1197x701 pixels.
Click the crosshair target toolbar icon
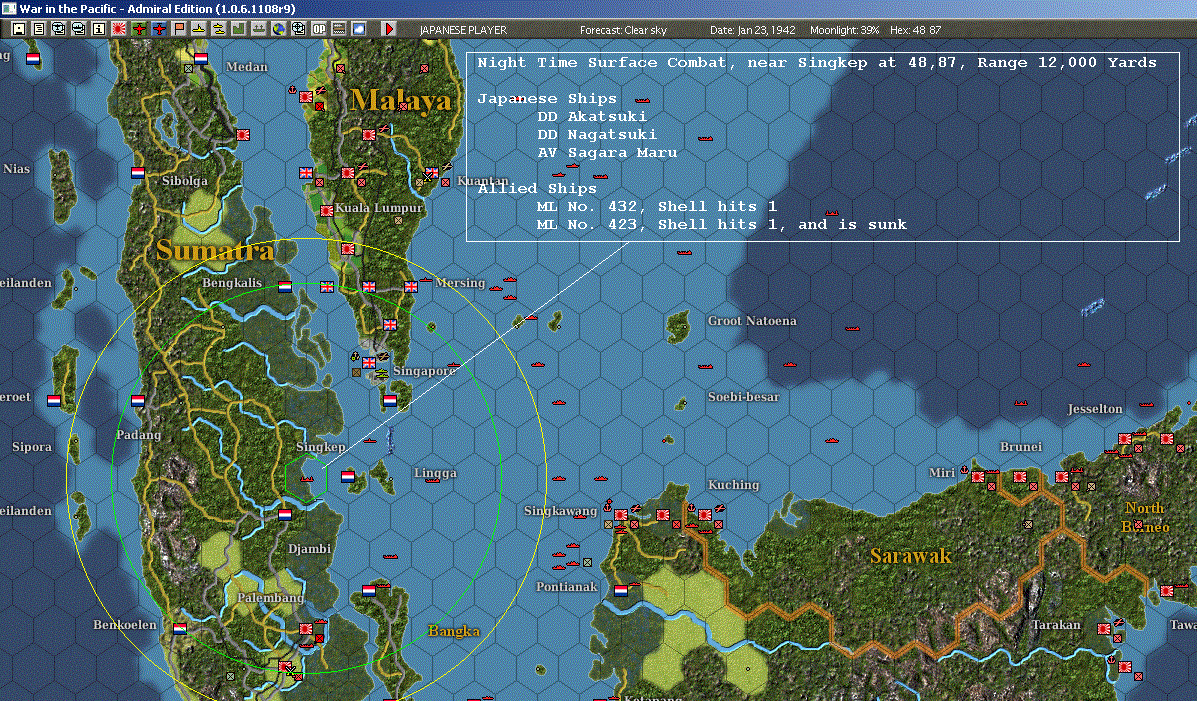click(298, 29)
